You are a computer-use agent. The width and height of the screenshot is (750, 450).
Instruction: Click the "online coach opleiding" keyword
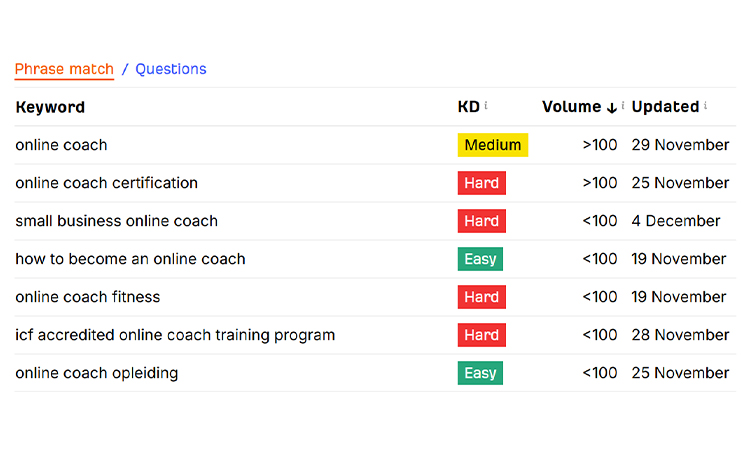click(96, 373)
